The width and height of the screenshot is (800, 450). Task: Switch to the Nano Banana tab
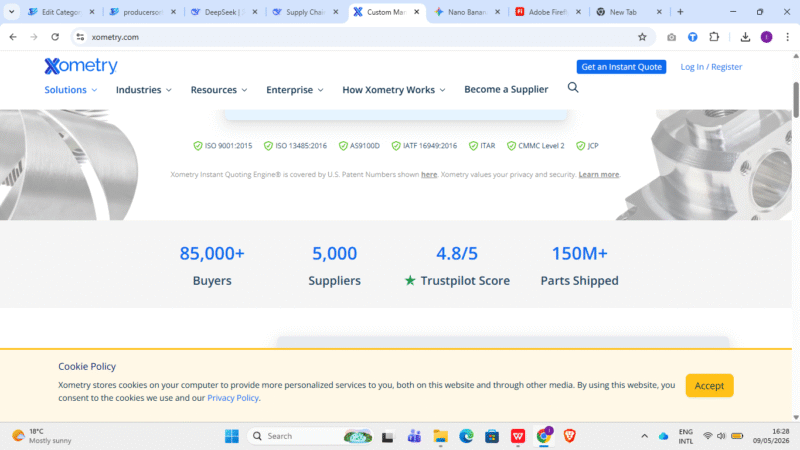466,12
